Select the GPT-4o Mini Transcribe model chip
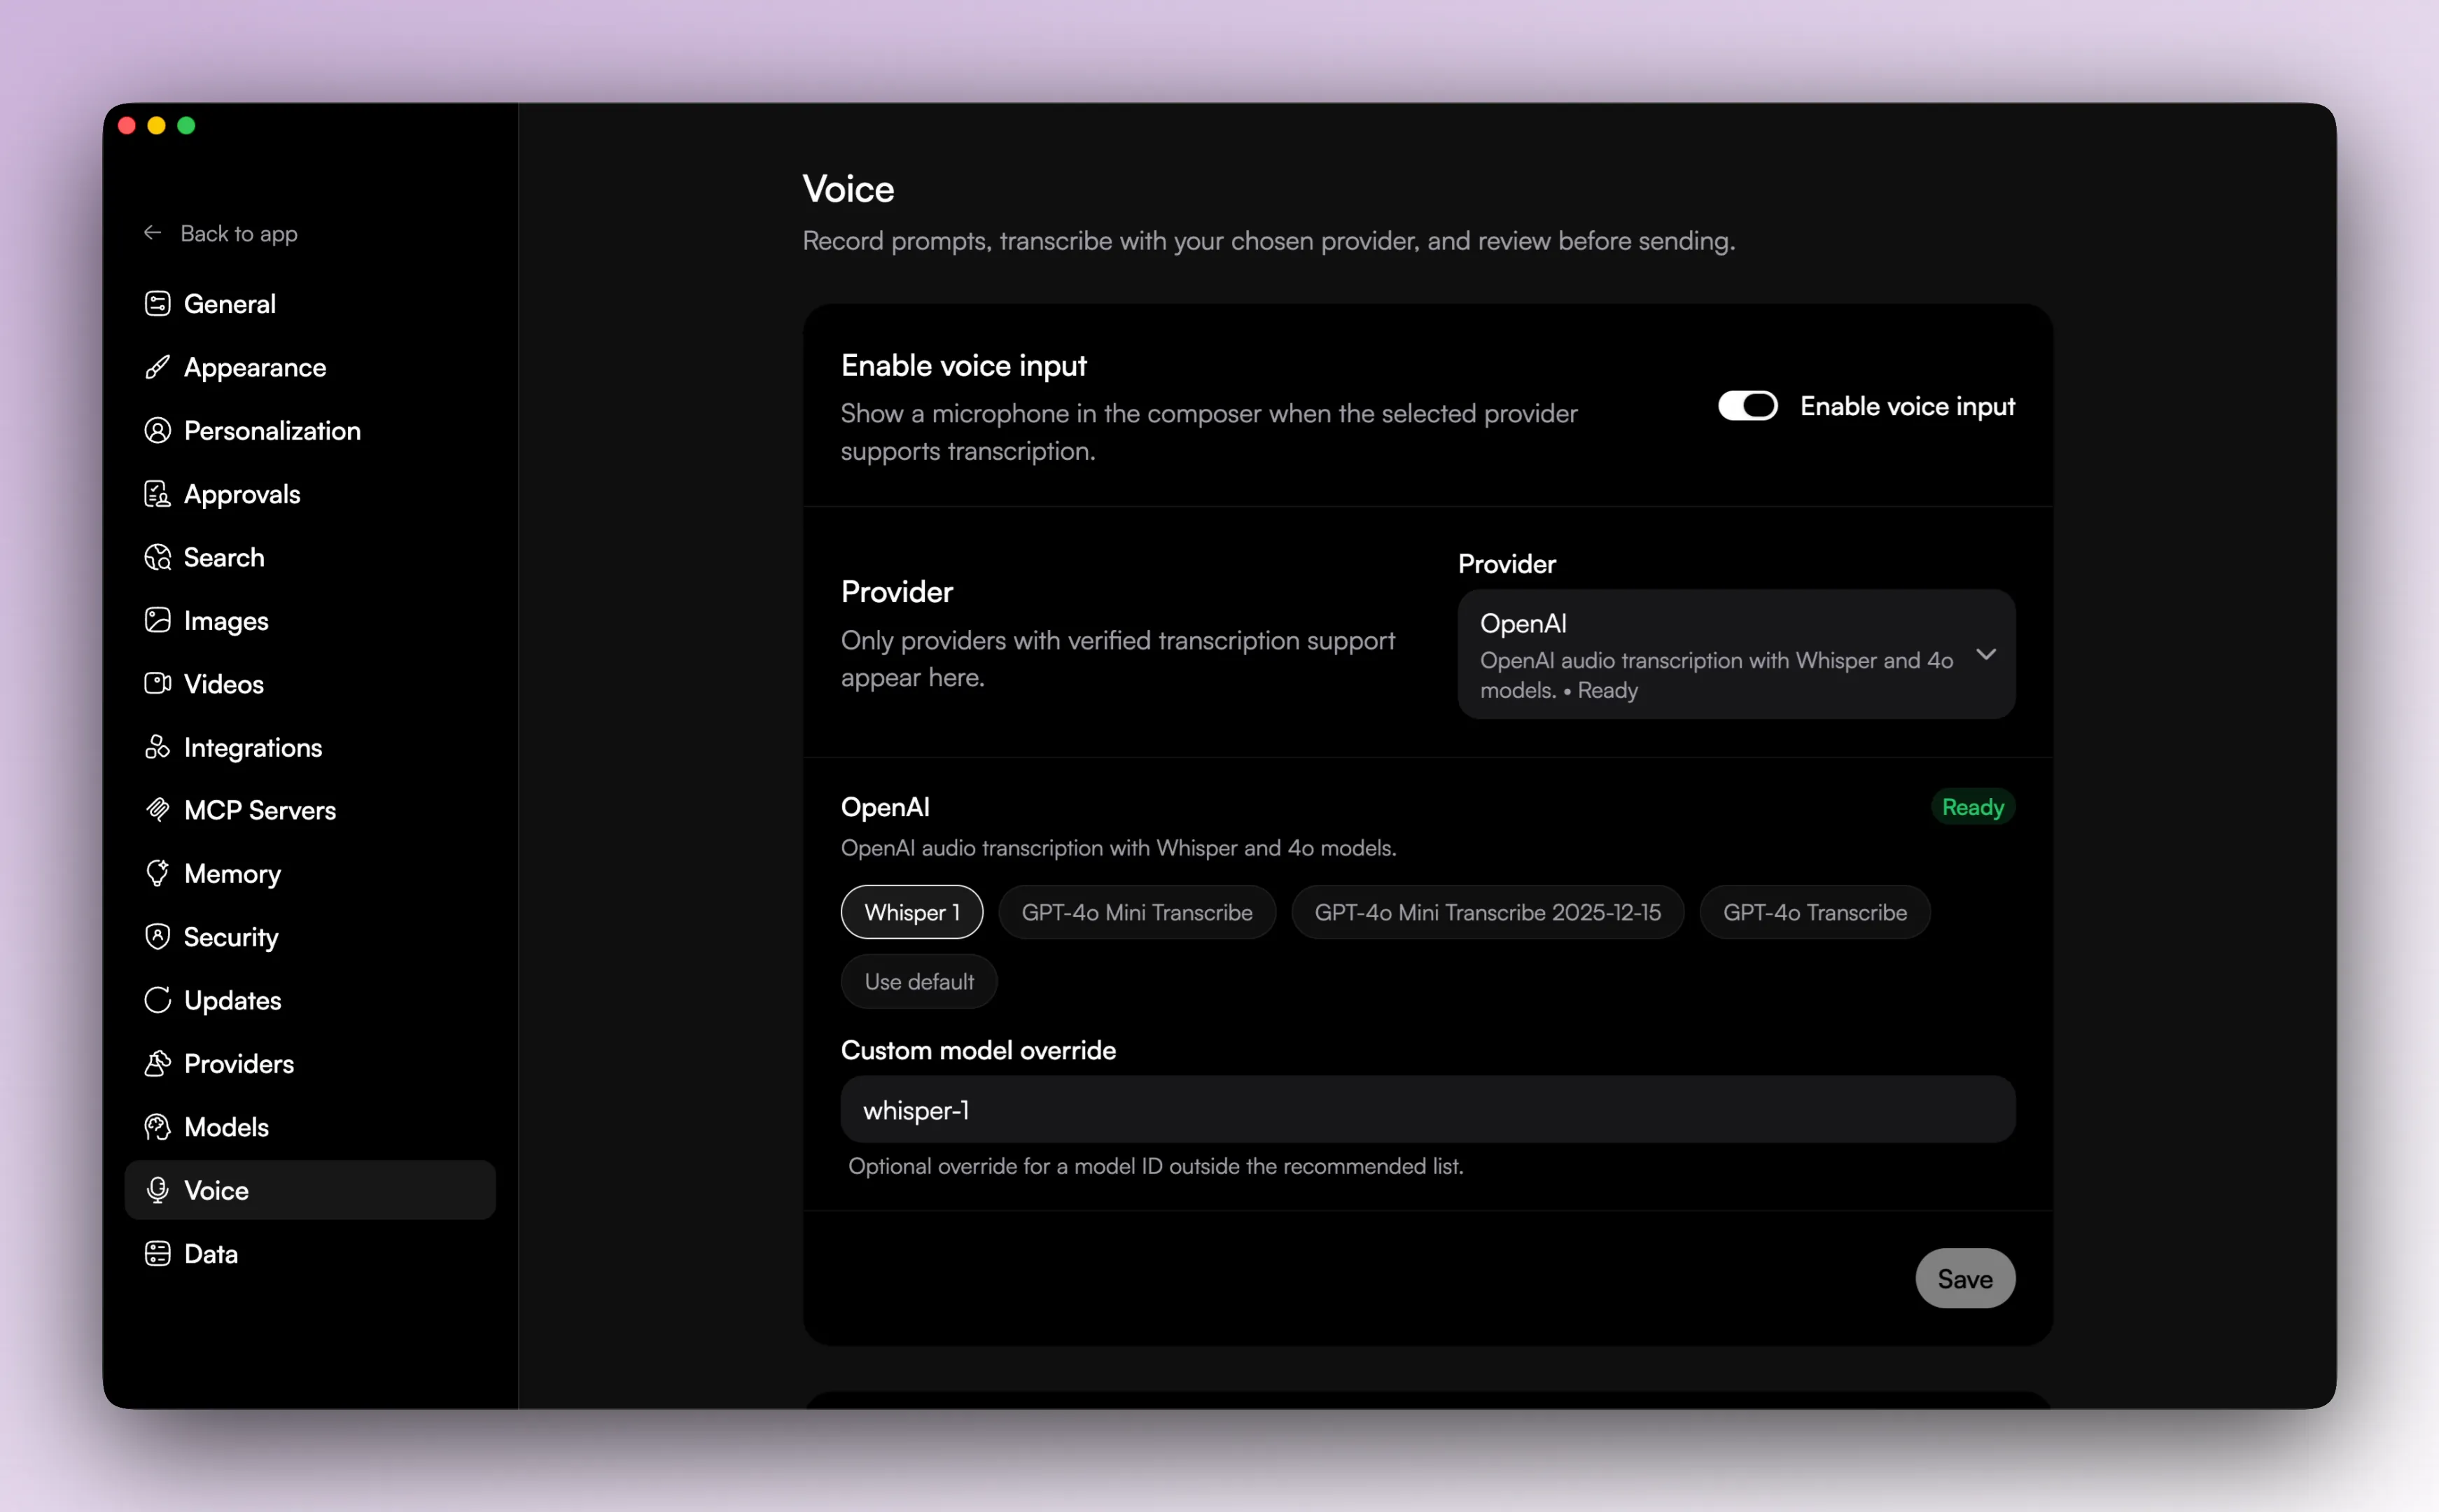2439x1512 pixels. 1137,911
